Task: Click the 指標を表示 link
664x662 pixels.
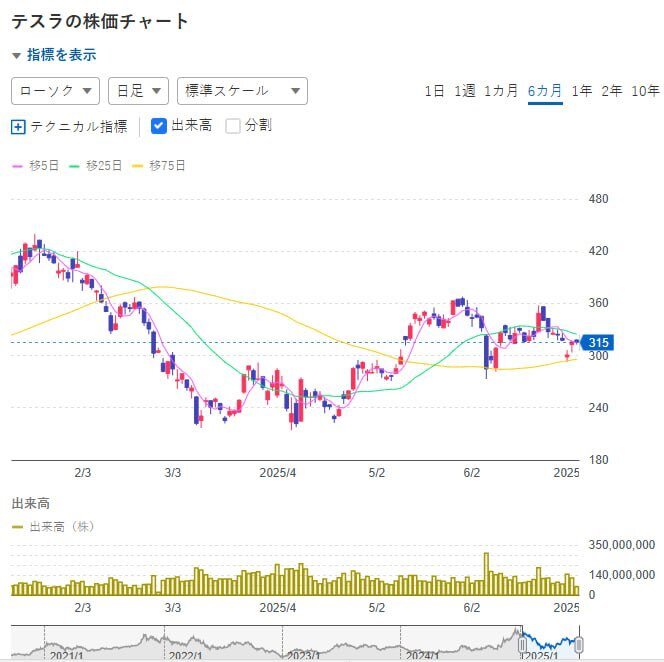Action: pos(62,56)
